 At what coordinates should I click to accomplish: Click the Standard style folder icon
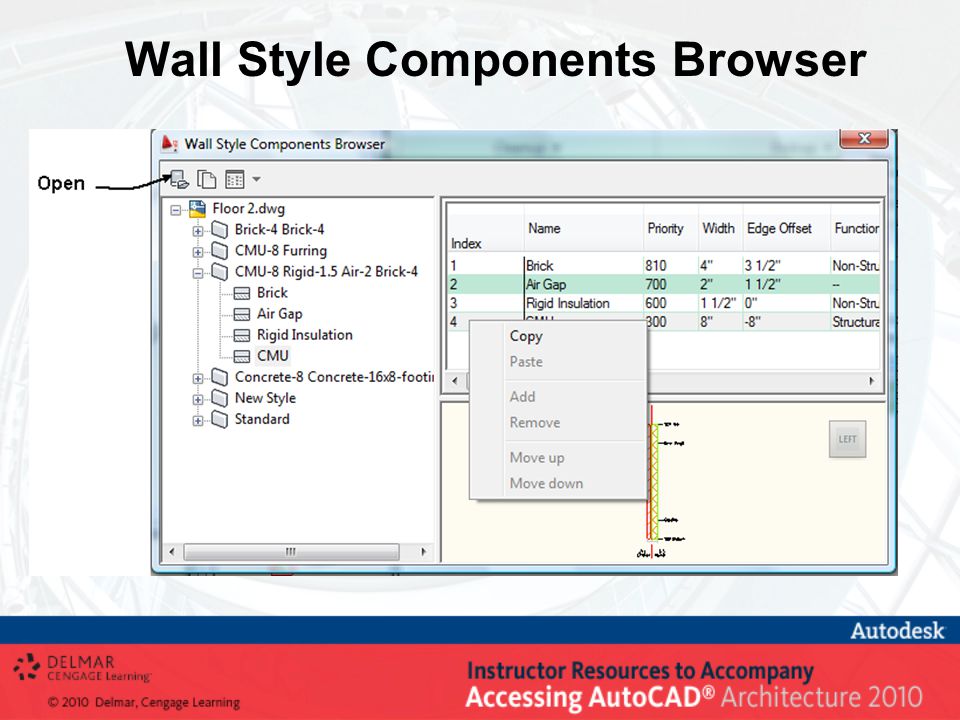pos(219,419)
